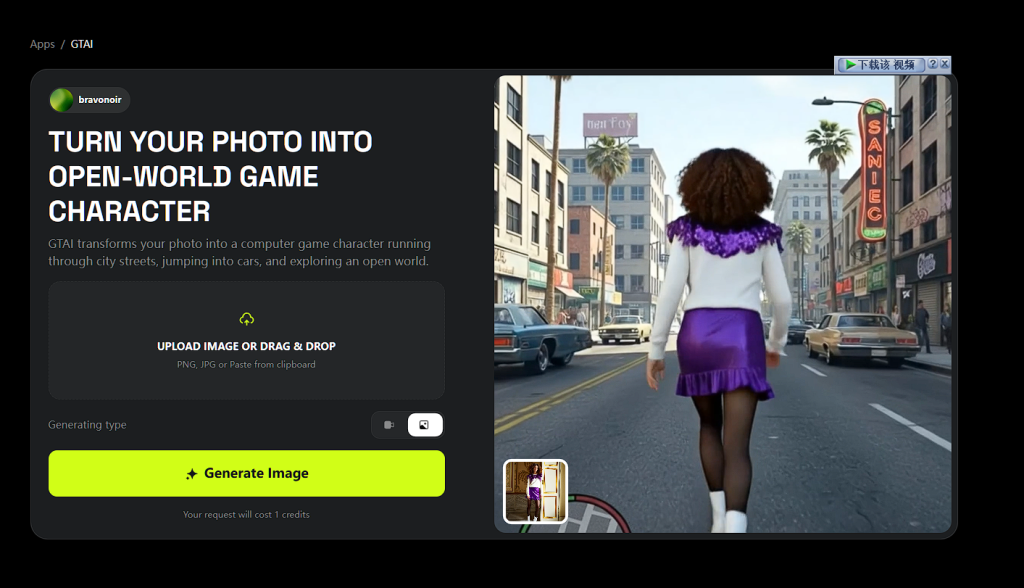Screen dimensions: 1024x588
Task: Select the 'TURN YOUR PHOTO INTO' headline
Action: pyautogui.click(x=210, y=142)
